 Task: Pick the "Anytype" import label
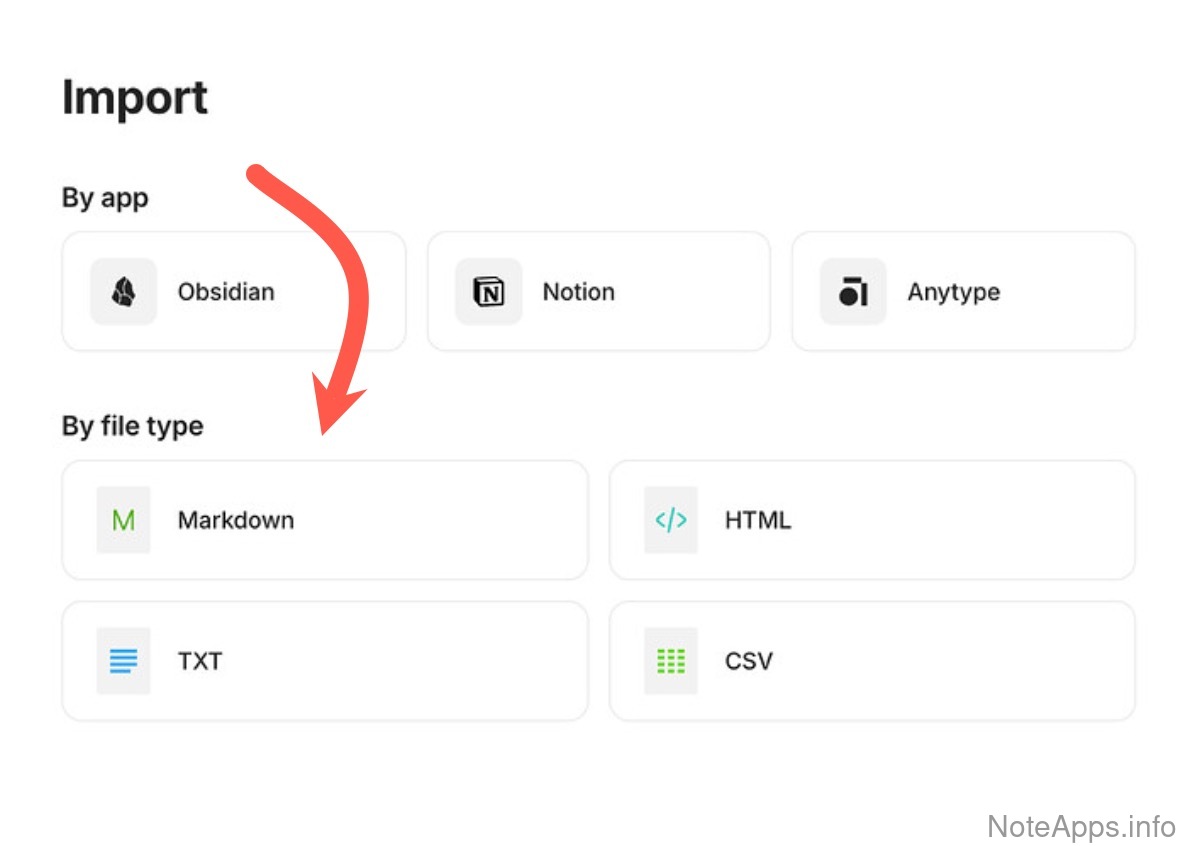(953, 292)
